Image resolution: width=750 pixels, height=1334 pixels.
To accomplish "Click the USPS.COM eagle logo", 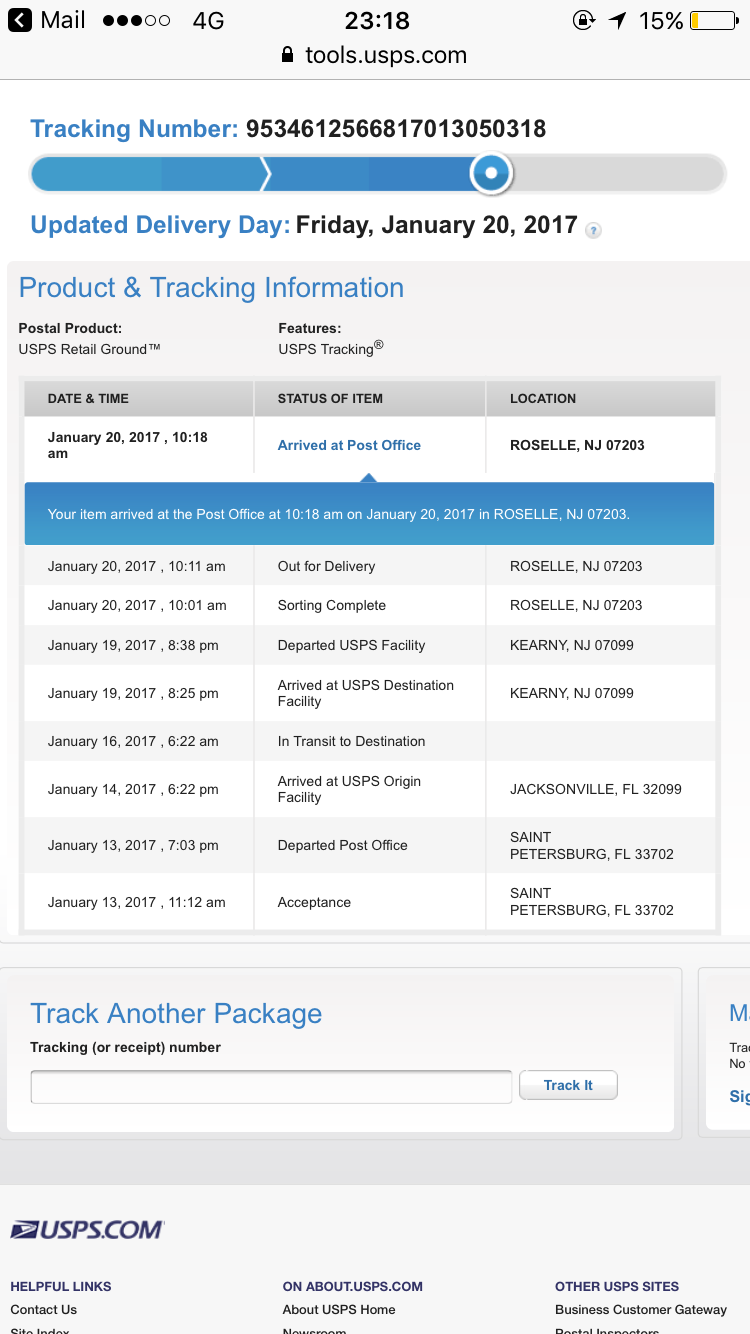I will coord(87,1229).
